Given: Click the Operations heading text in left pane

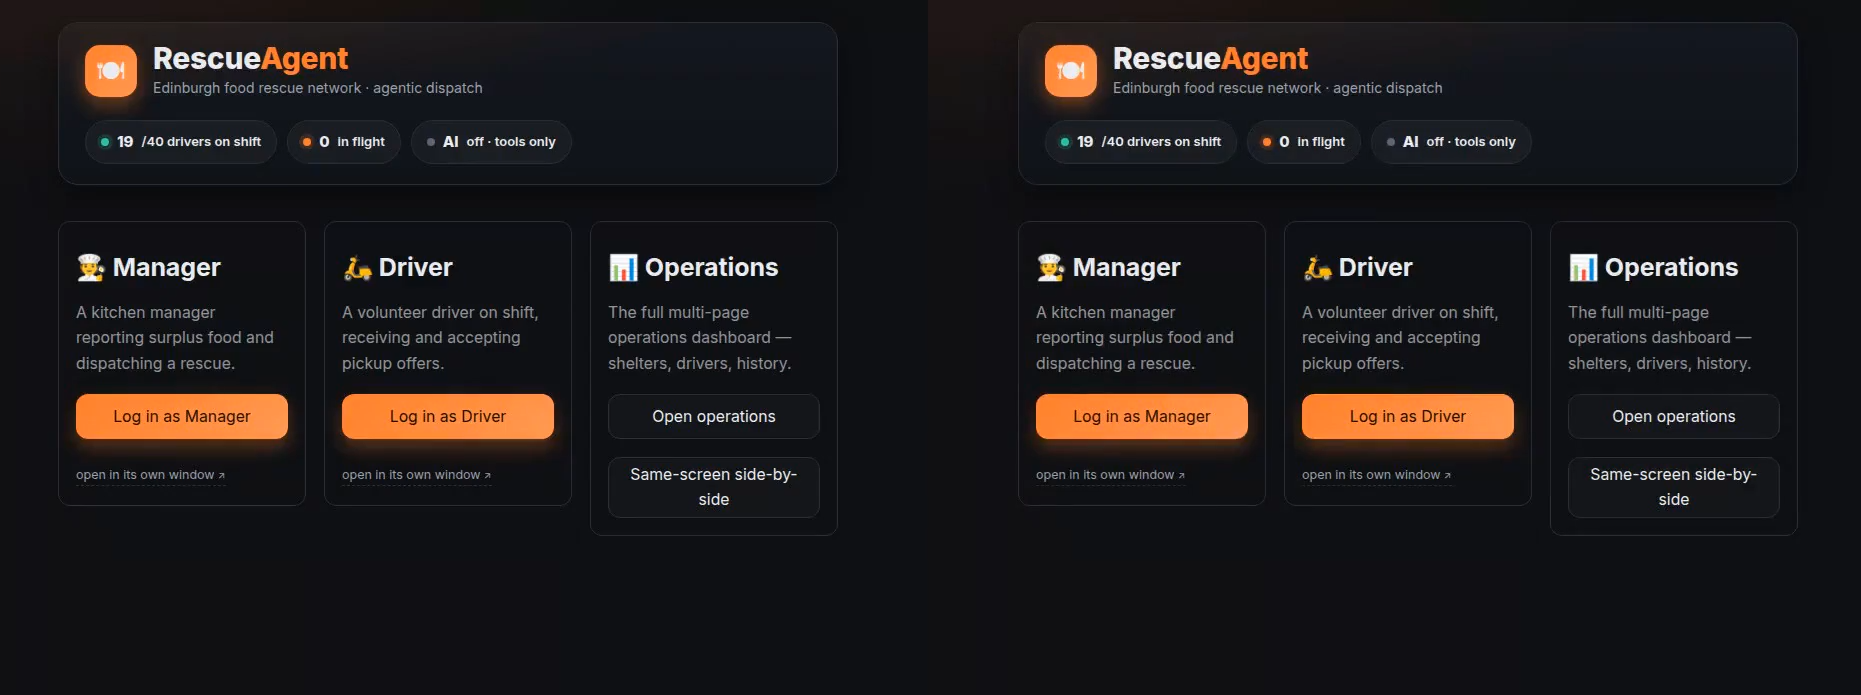Looking at the screenshot, I should pyautogui.click(x=712, y=267).
